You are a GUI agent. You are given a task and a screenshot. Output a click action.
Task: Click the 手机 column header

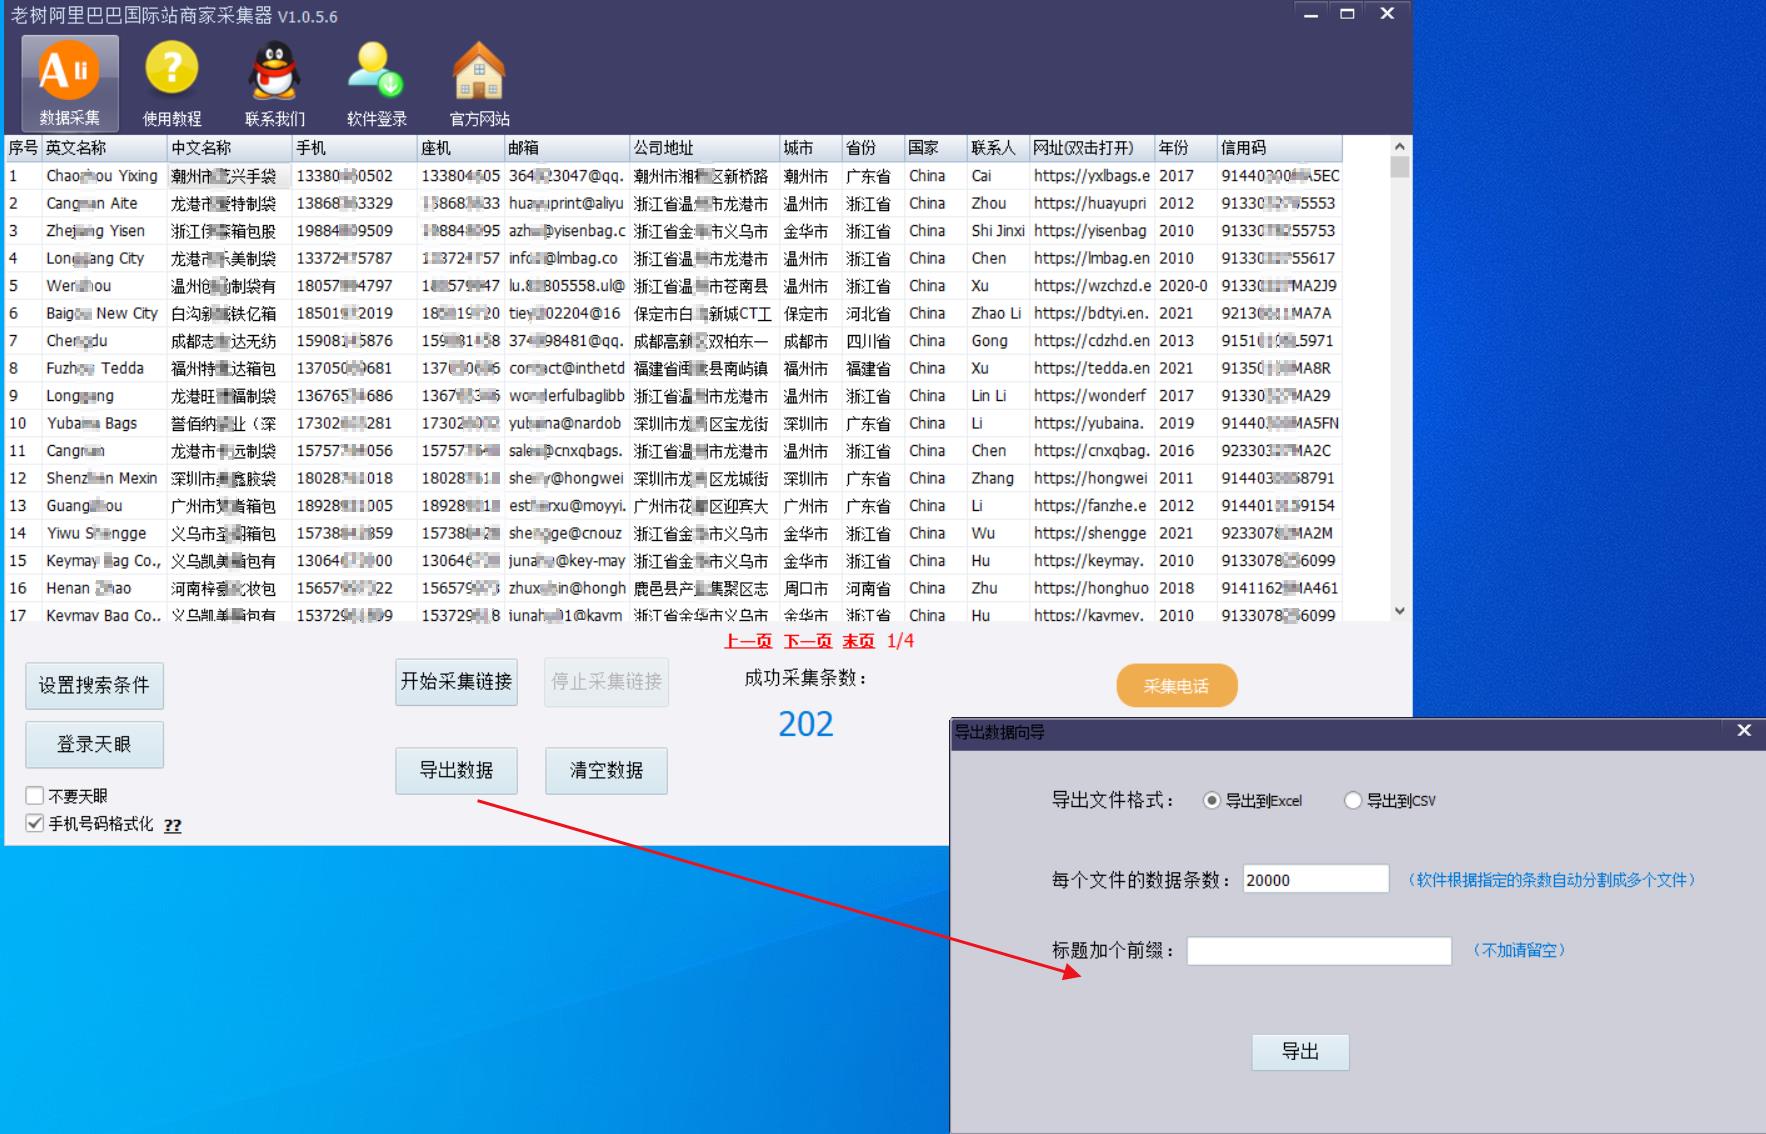(354, 148)
